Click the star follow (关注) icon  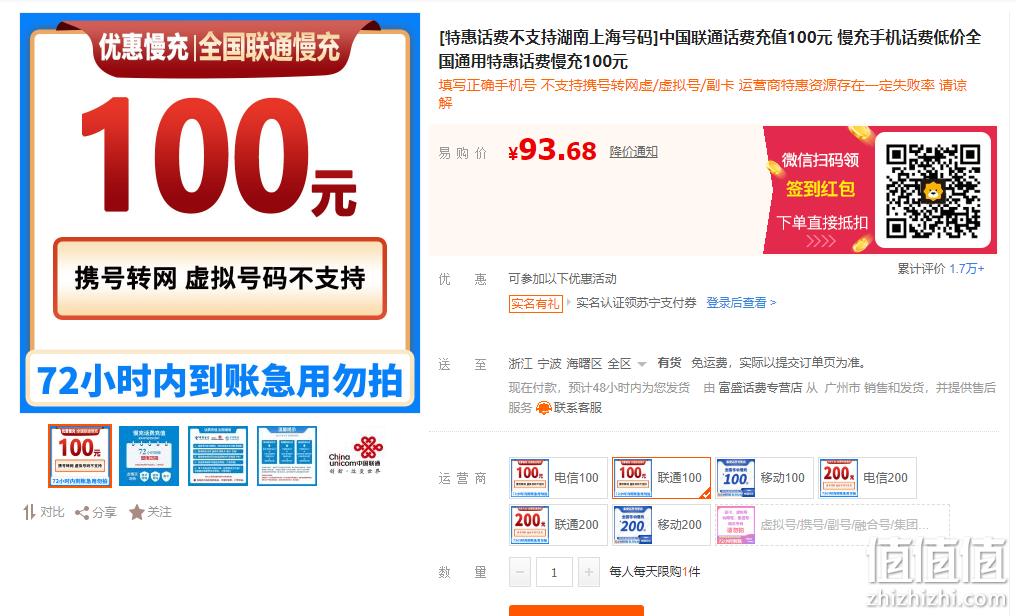(136, 512)
